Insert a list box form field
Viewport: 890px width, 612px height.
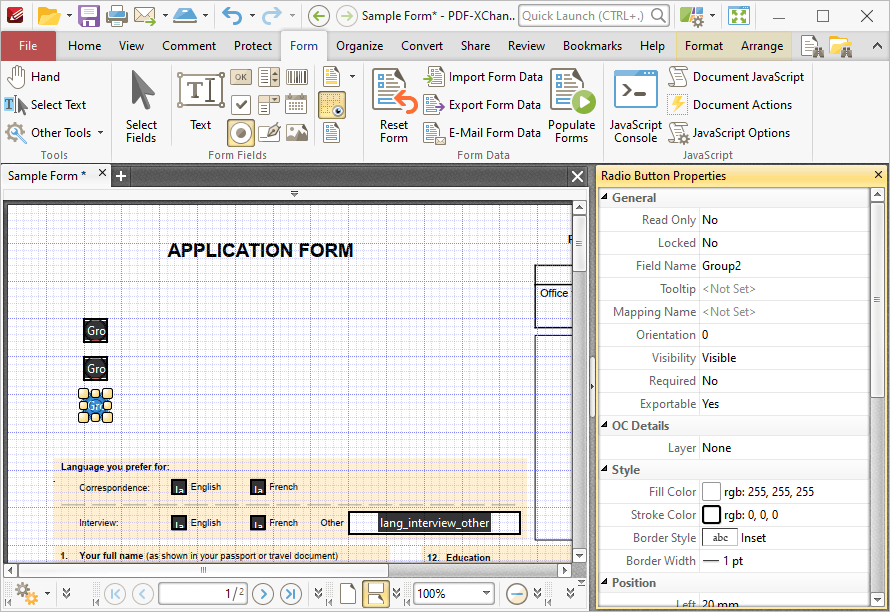click(268, 77)
